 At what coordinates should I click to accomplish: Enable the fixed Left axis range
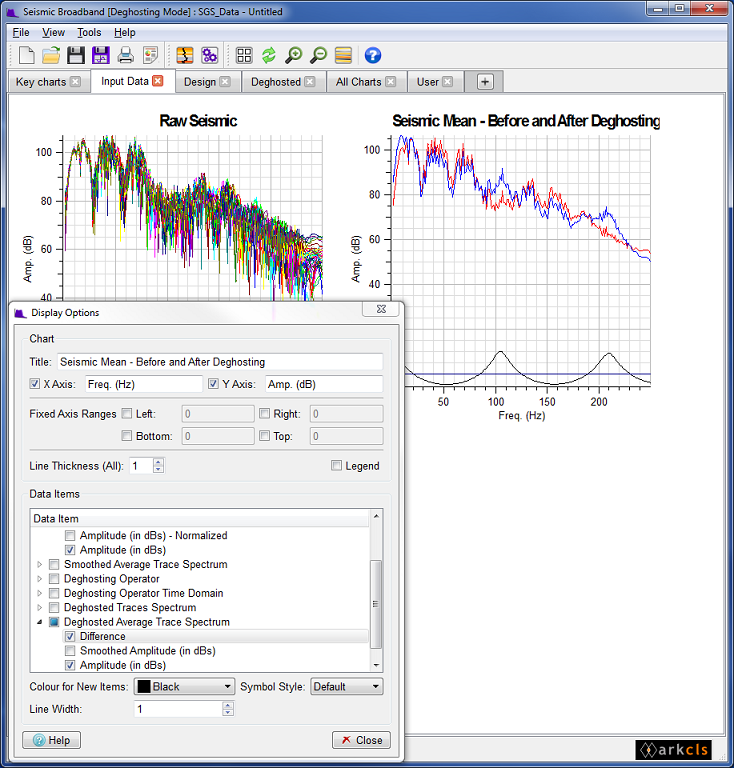127,414
